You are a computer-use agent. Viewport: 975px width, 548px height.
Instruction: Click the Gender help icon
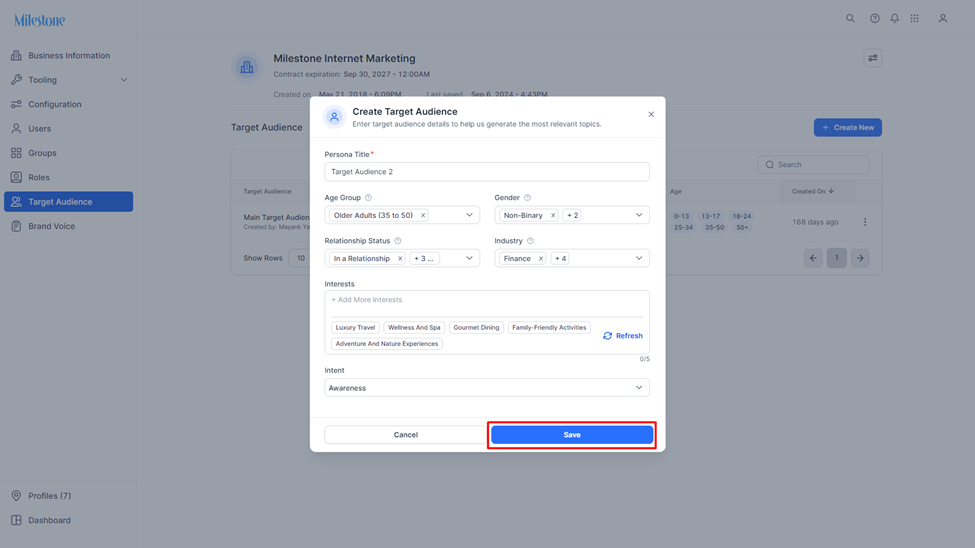tap(527, 198)
